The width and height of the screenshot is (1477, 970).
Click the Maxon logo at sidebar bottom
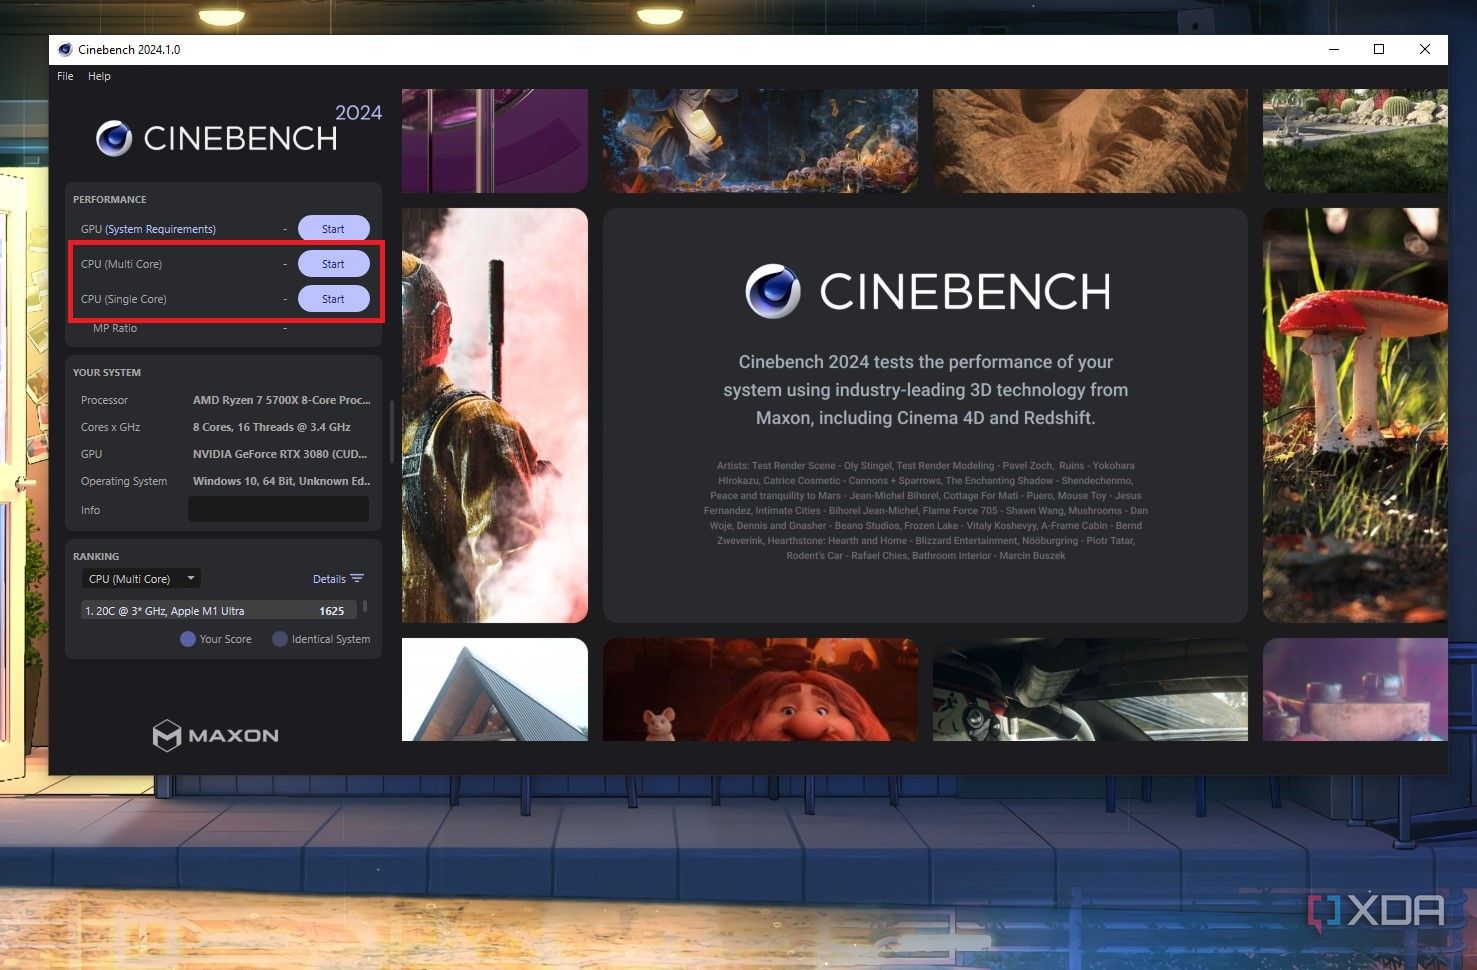[216, 735]
